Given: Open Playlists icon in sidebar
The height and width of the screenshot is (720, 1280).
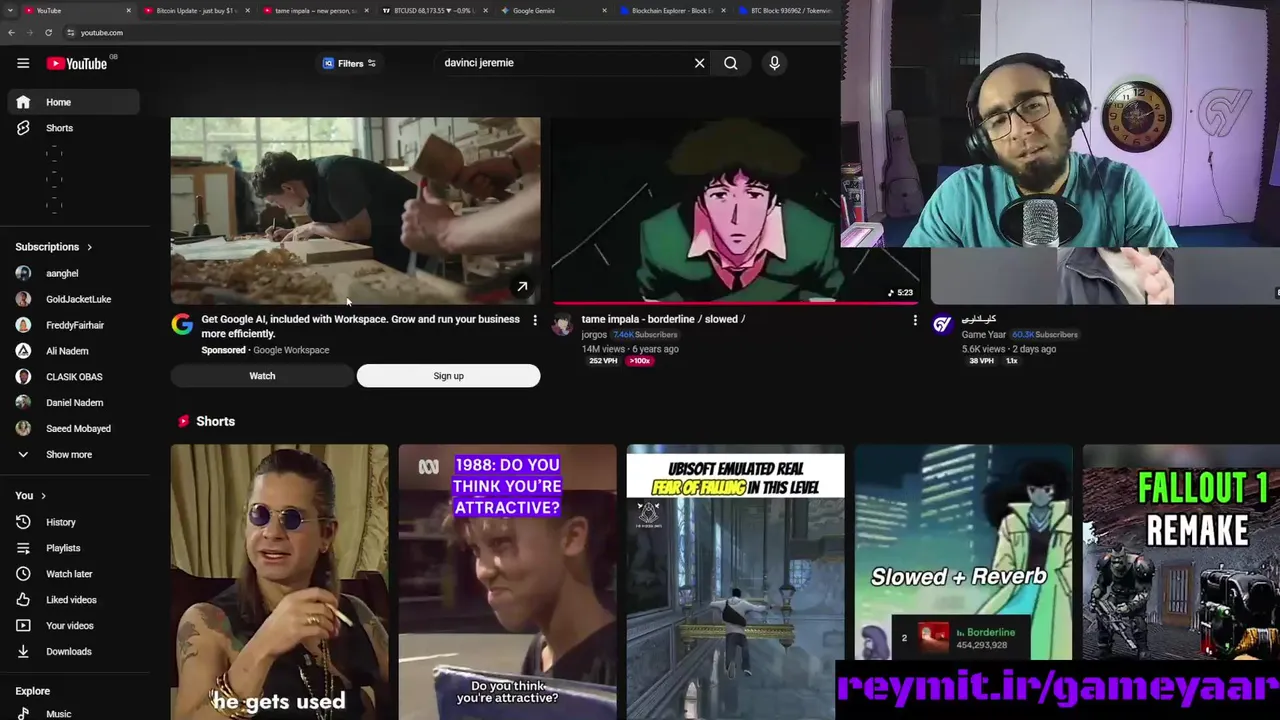Looking at the screenshot, I should coord(23,548).
